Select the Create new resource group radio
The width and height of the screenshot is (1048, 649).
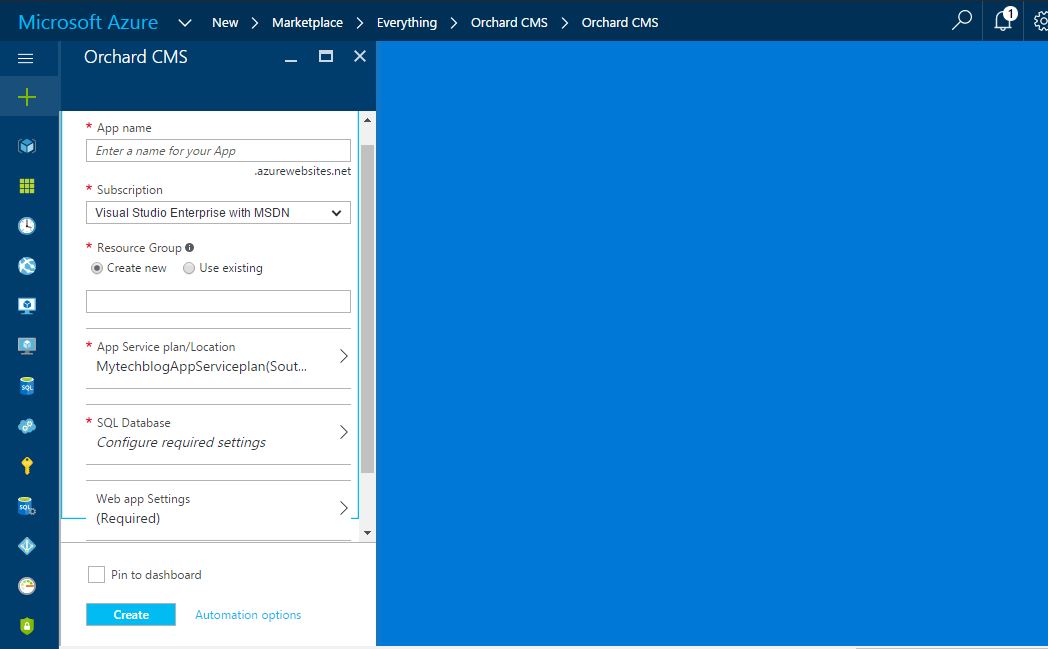(97, 268)
